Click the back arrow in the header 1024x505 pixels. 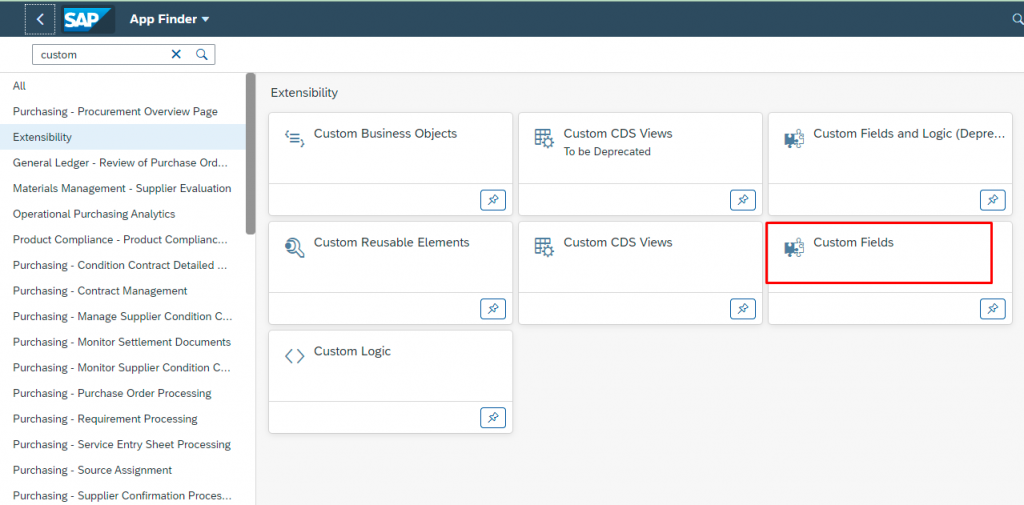pos(40,20)
